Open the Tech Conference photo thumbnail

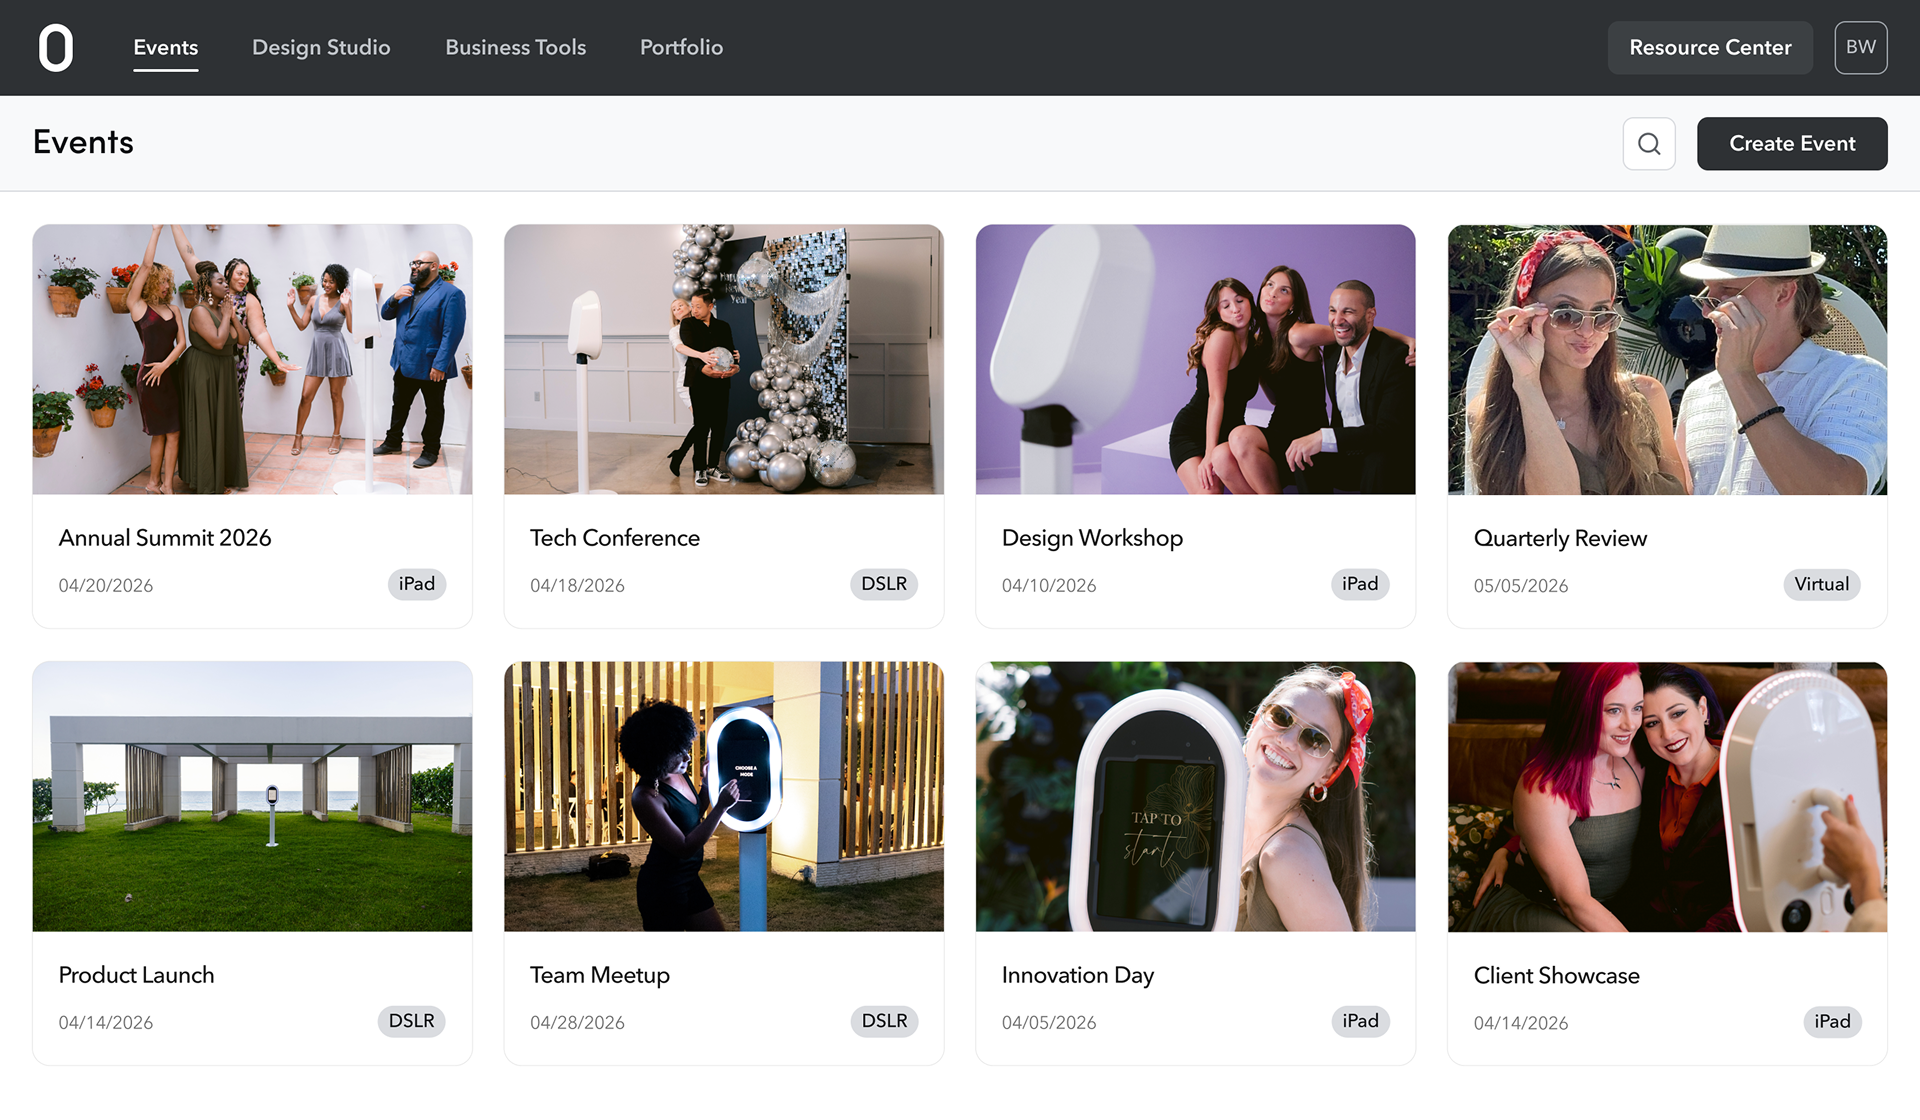tap(724, 360)
